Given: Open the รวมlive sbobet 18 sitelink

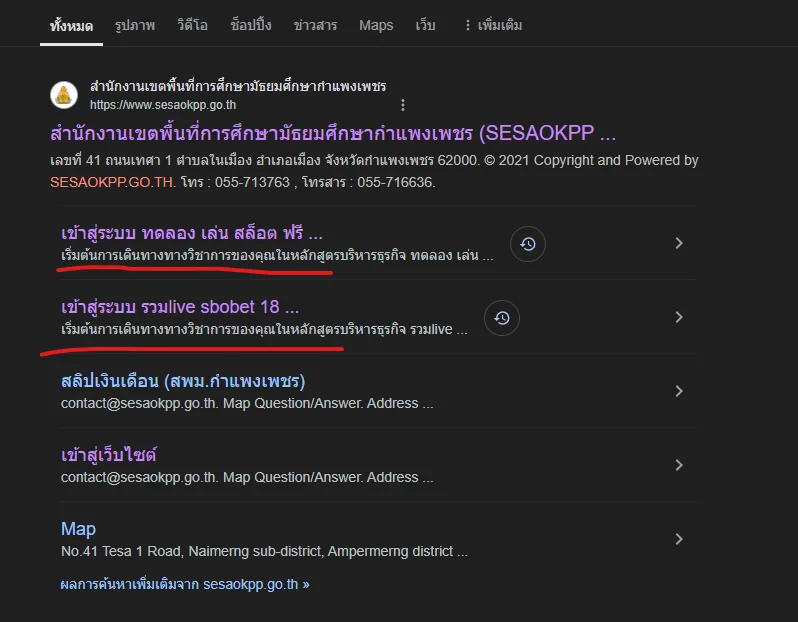Looking at the screenshot, I should click(x=180, y=307).
